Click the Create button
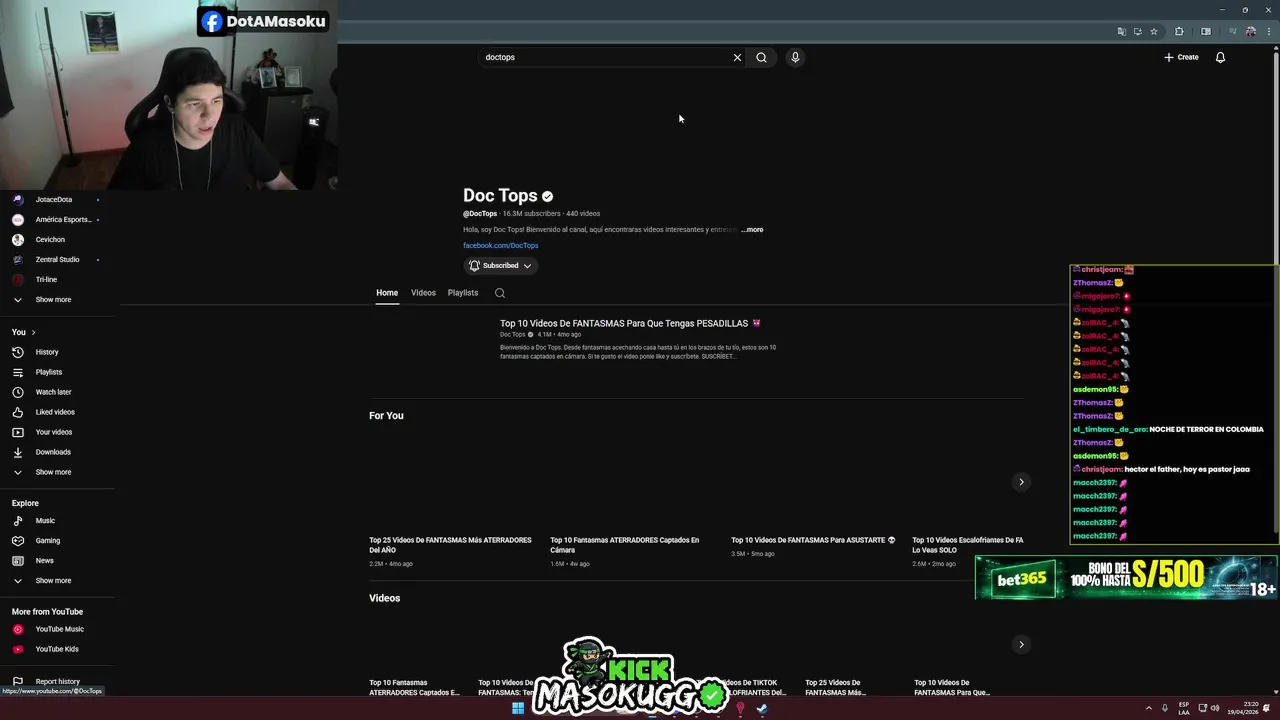Screen dimensions: 1280x720 pos(1181,57)
